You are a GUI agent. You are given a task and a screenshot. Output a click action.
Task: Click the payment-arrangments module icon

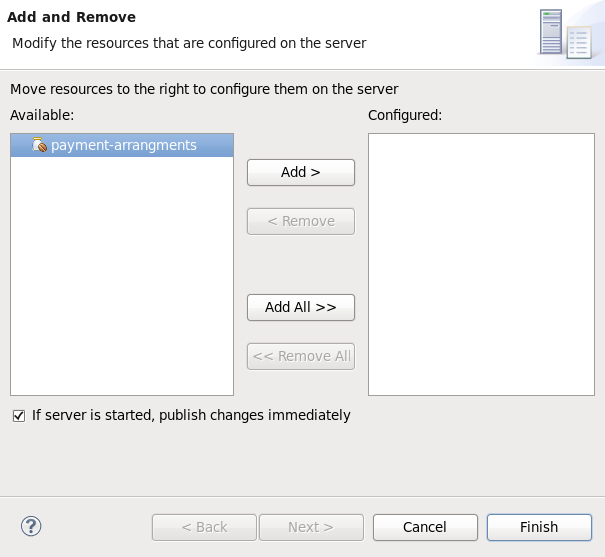pos(40,145)
